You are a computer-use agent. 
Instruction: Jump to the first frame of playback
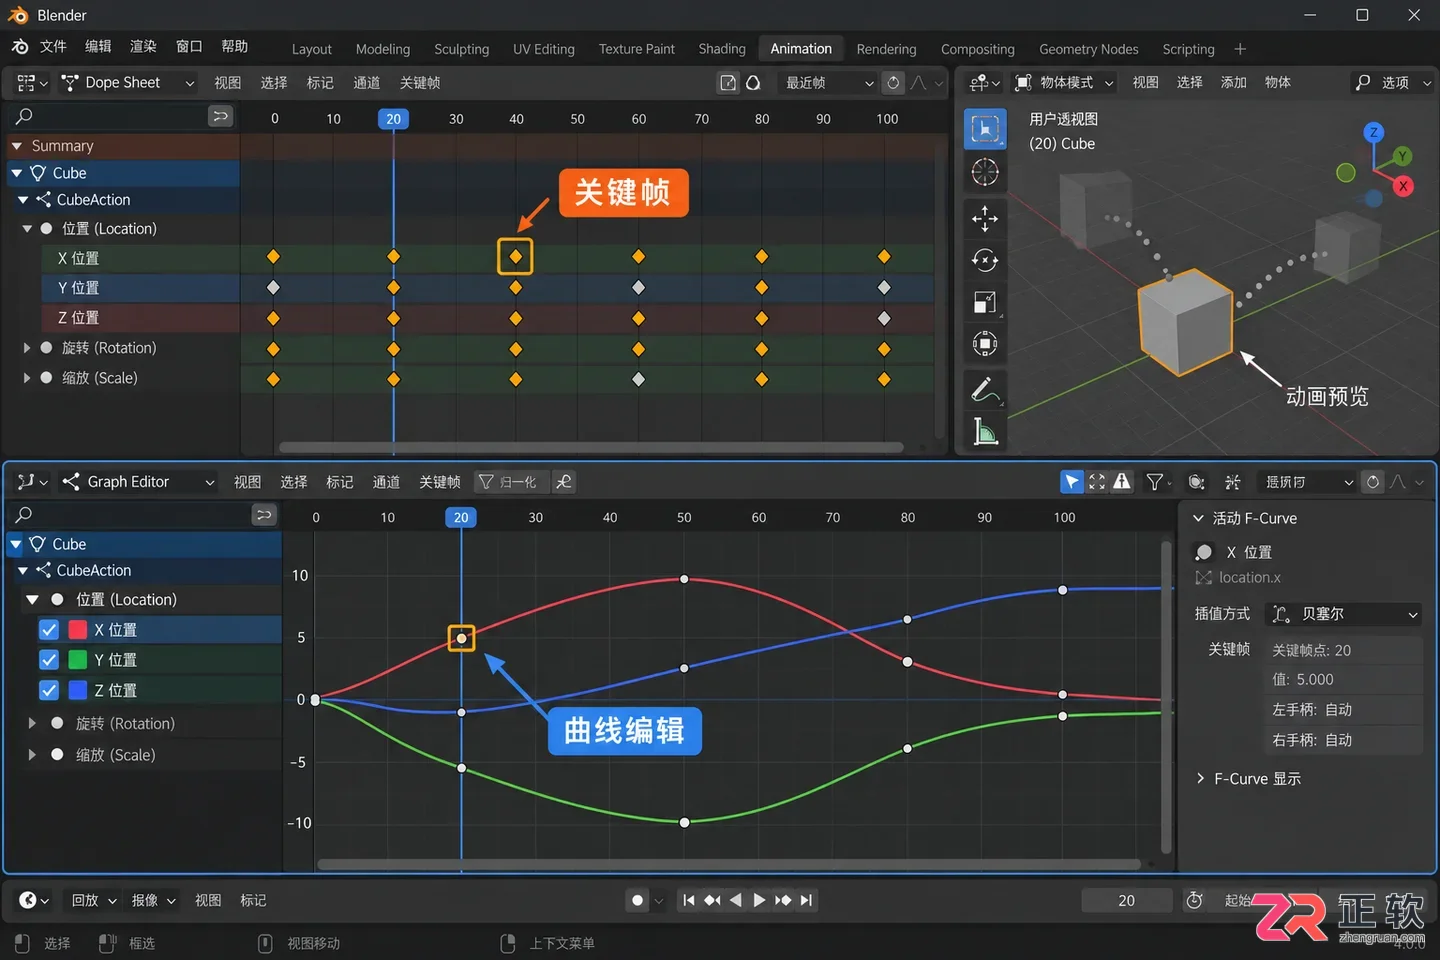pos(689,900)
